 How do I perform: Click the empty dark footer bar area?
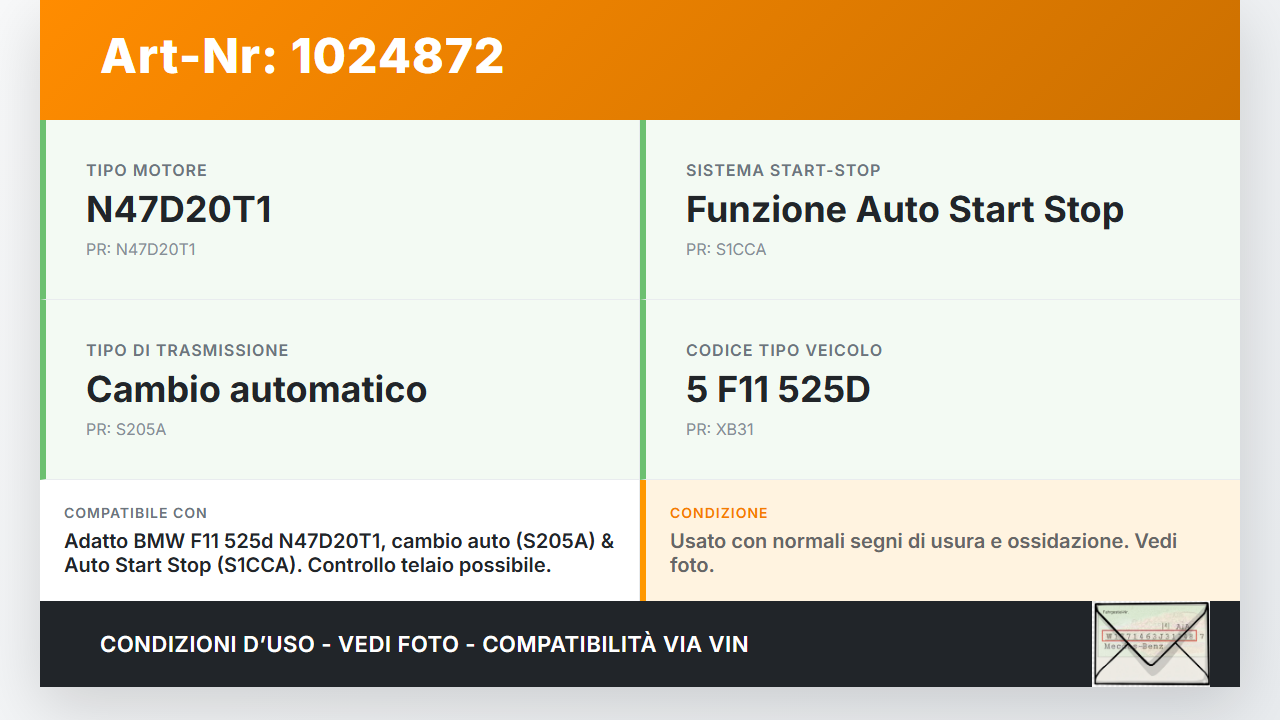(920, 644)
